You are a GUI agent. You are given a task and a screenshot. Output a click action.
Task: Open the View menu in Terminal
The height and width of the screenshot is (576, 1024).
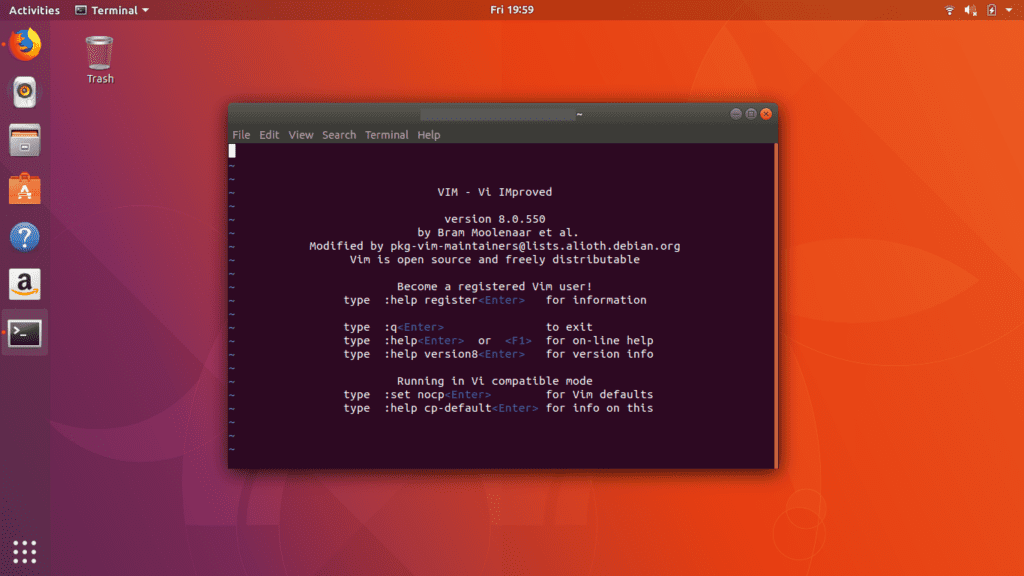click(x=300, y=134)
